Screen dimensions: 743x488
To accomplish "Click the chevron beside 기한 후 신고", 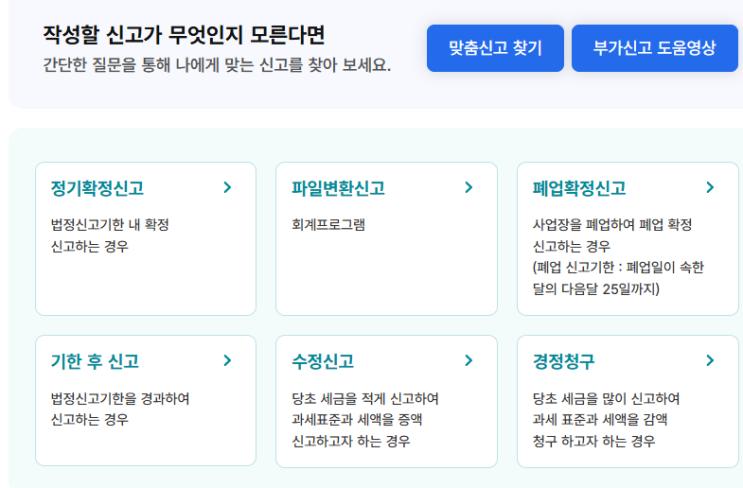I will click(227, 361).
